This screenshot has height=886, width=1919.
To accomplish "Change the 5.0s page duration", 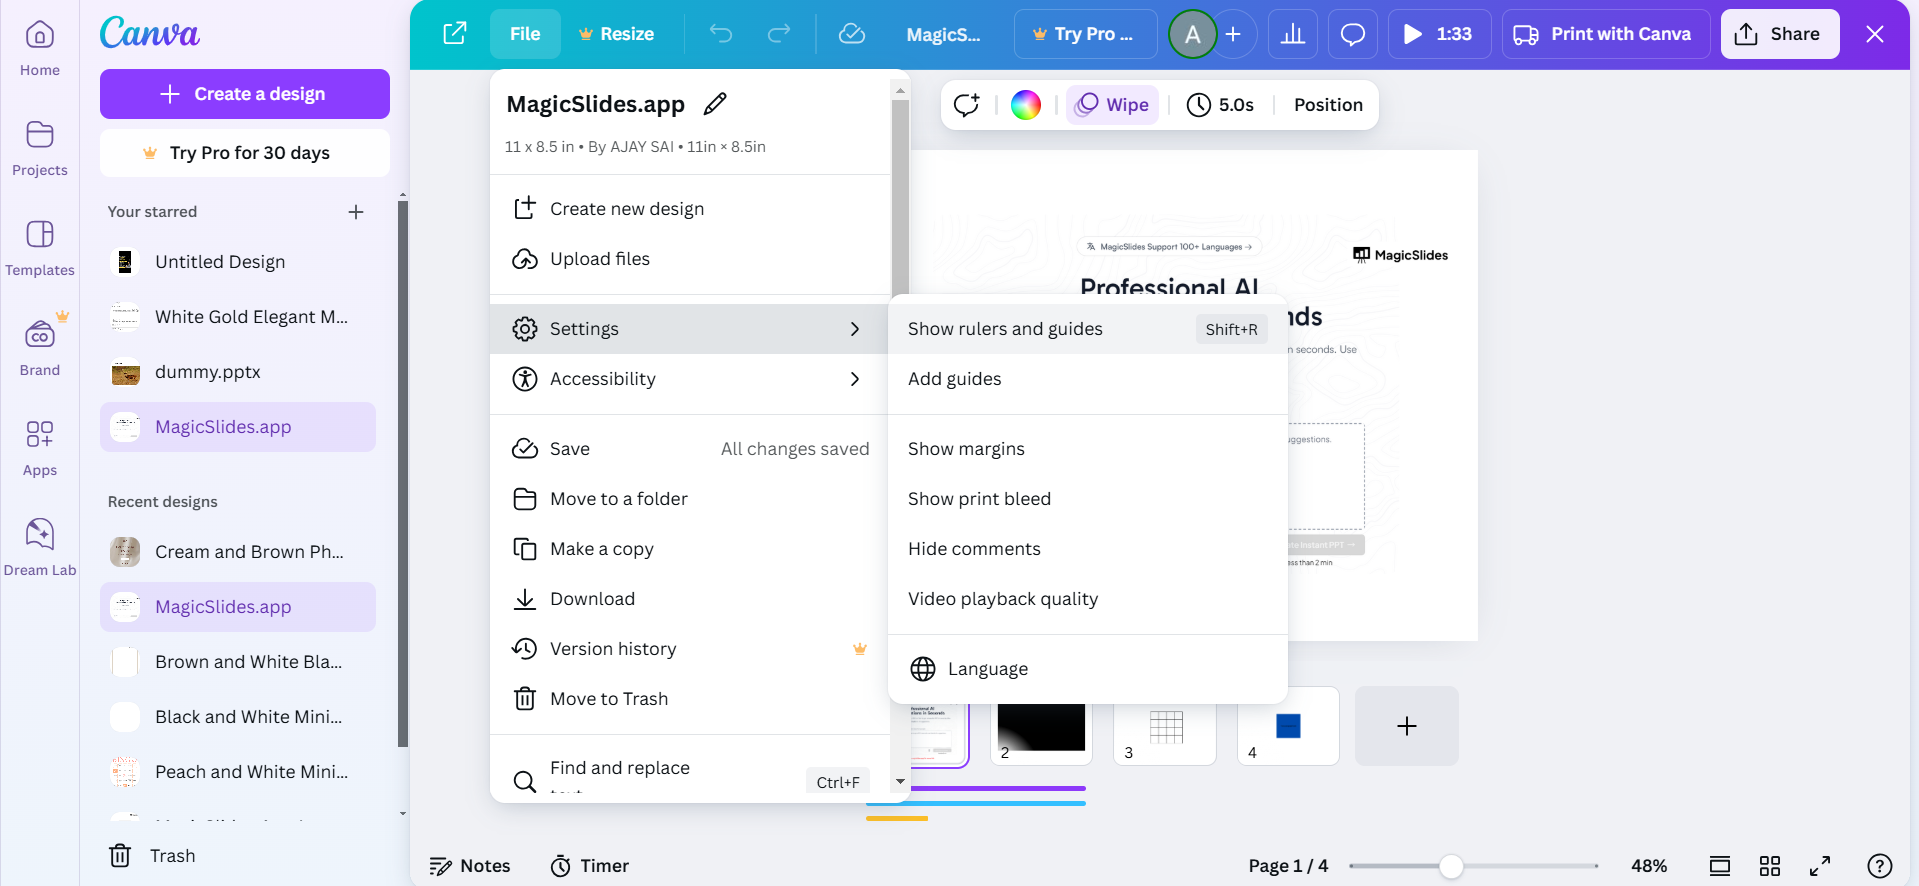I will tap(1220, 105).
